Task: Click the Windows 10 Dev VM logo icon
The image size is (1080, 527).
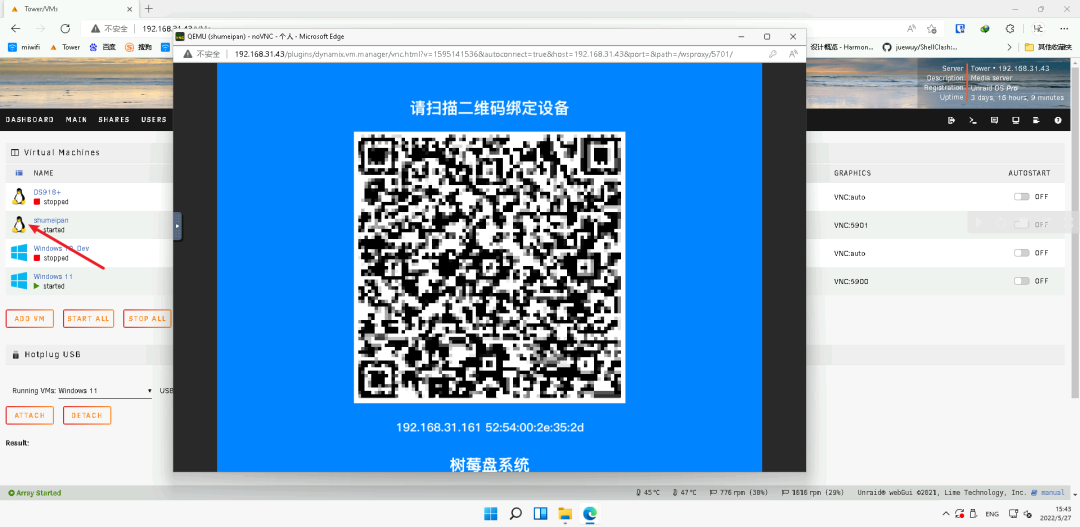Action: [19, 253]
